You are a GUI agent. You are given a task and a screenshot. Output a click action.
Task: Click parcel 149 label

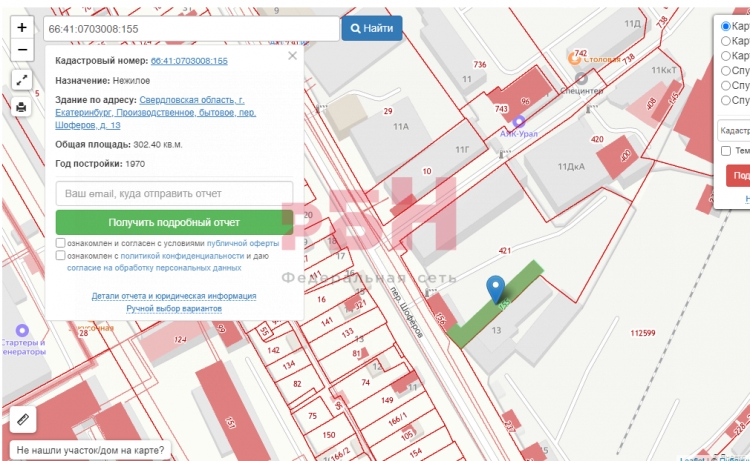tap(387, 400)
